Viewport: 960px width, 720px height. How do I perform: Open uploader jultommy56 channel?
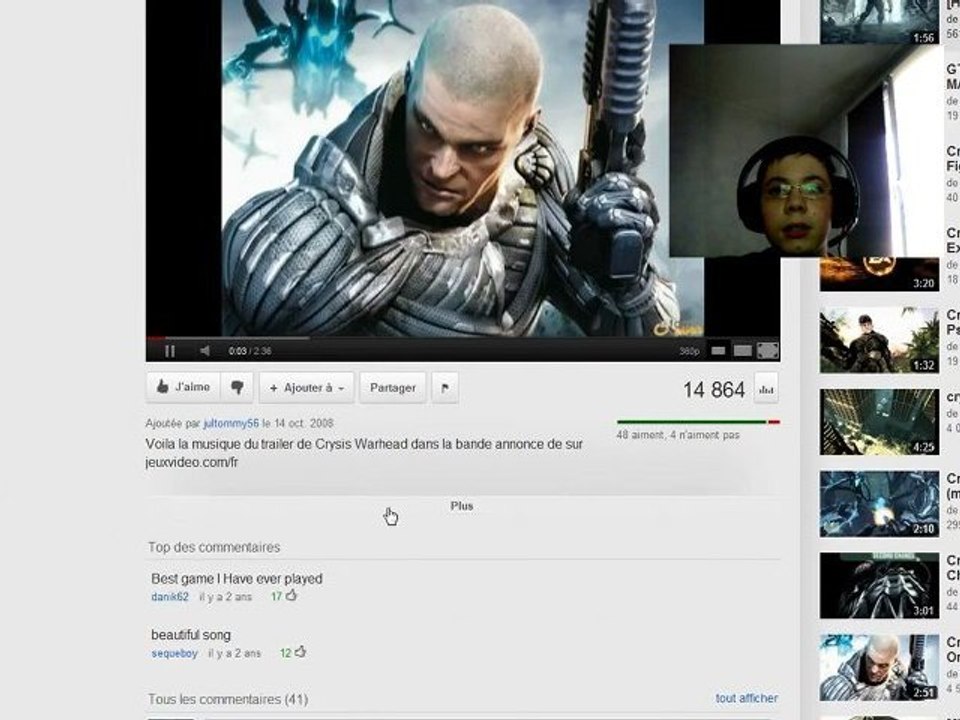click(231, 423)
